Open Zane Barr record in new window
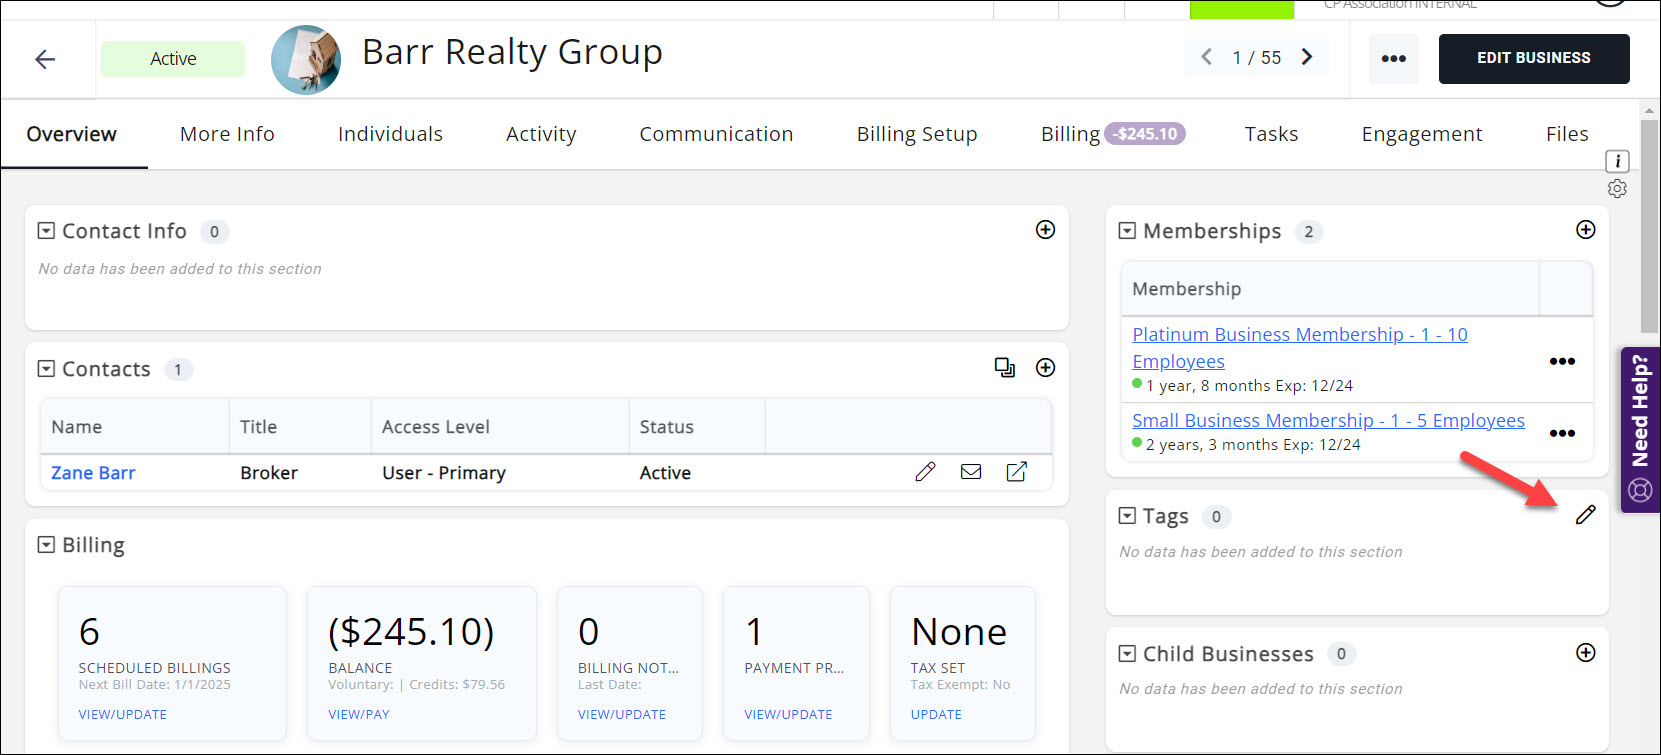This screenshot has width=1661, height=755. [x=1016, y=472]
